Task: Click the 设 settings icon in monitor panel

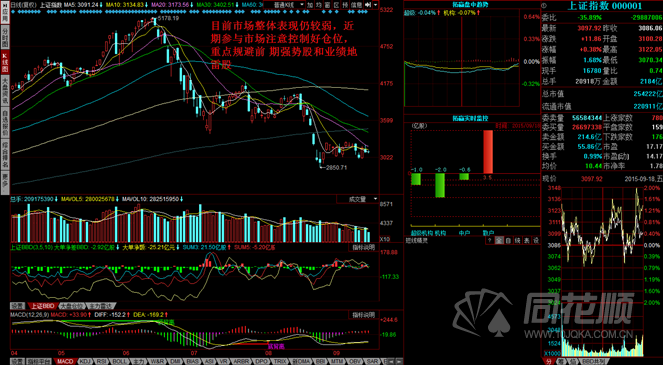Action: (536, 240)
